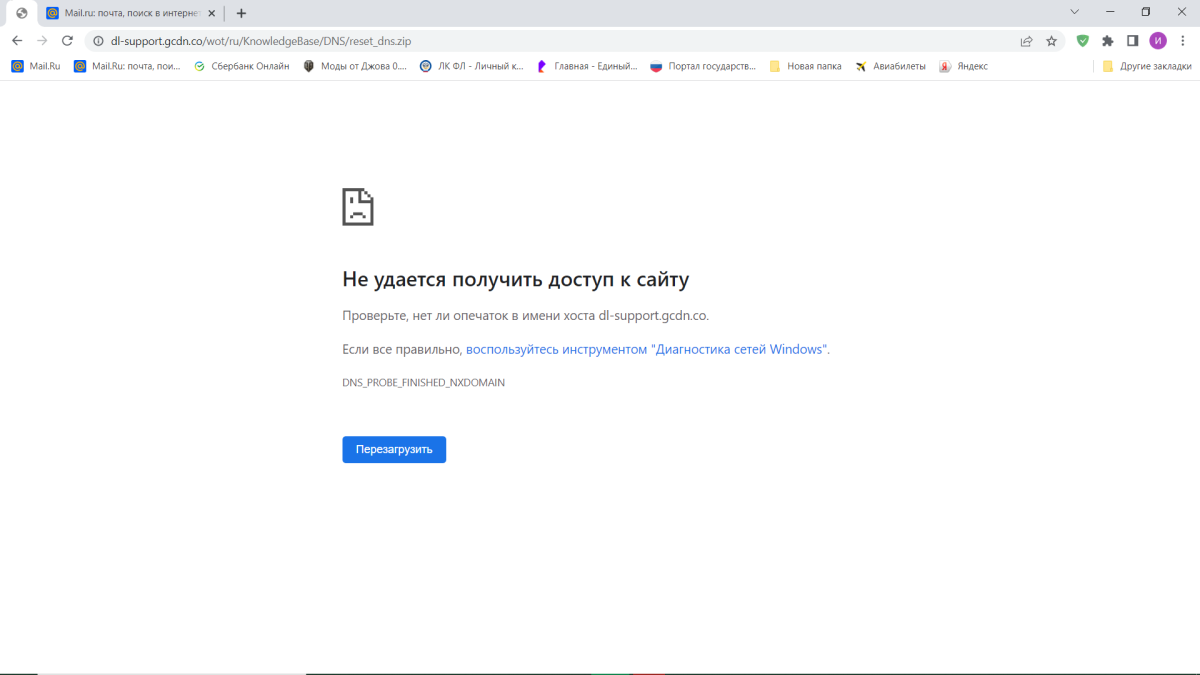Open the purple profile avatar
The image size is (1200, 675).
coord(1158,41)
